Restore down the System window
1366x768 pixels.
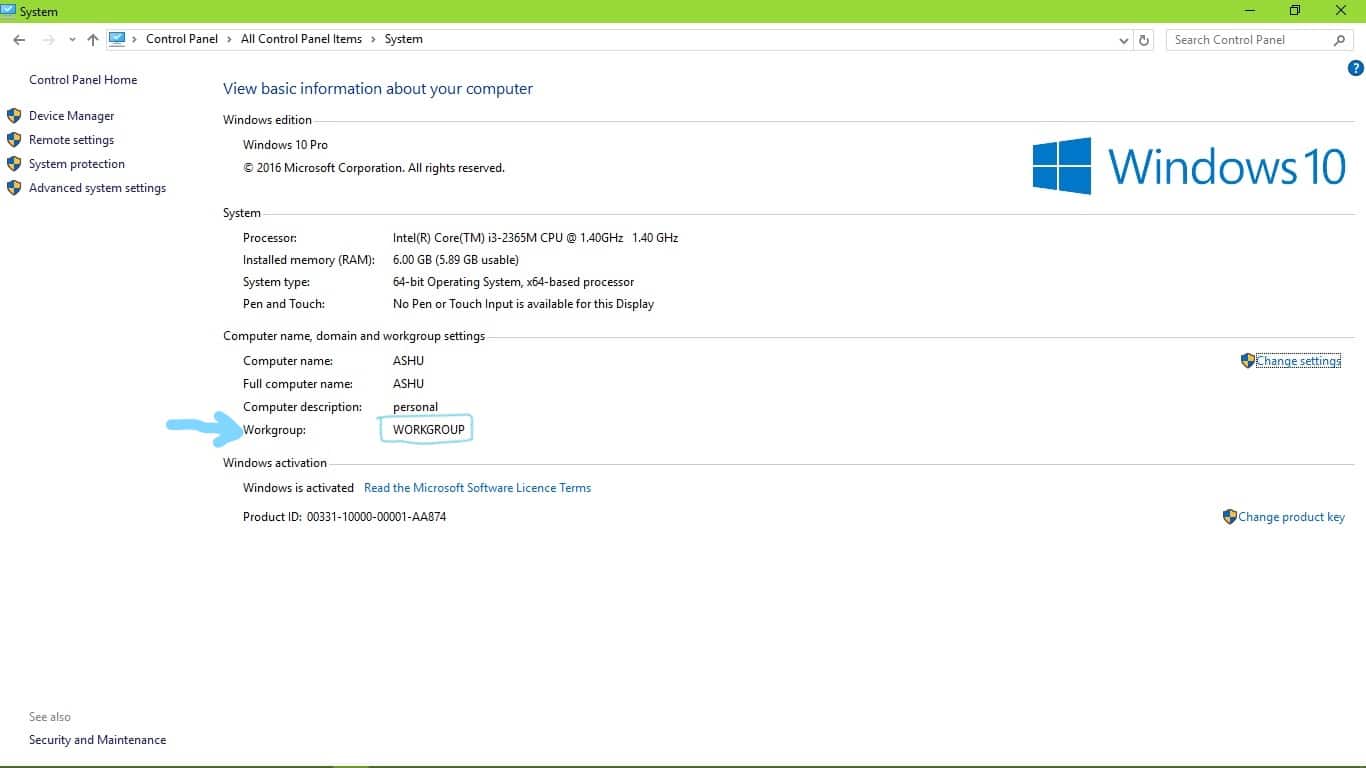tap(1295, 11)
